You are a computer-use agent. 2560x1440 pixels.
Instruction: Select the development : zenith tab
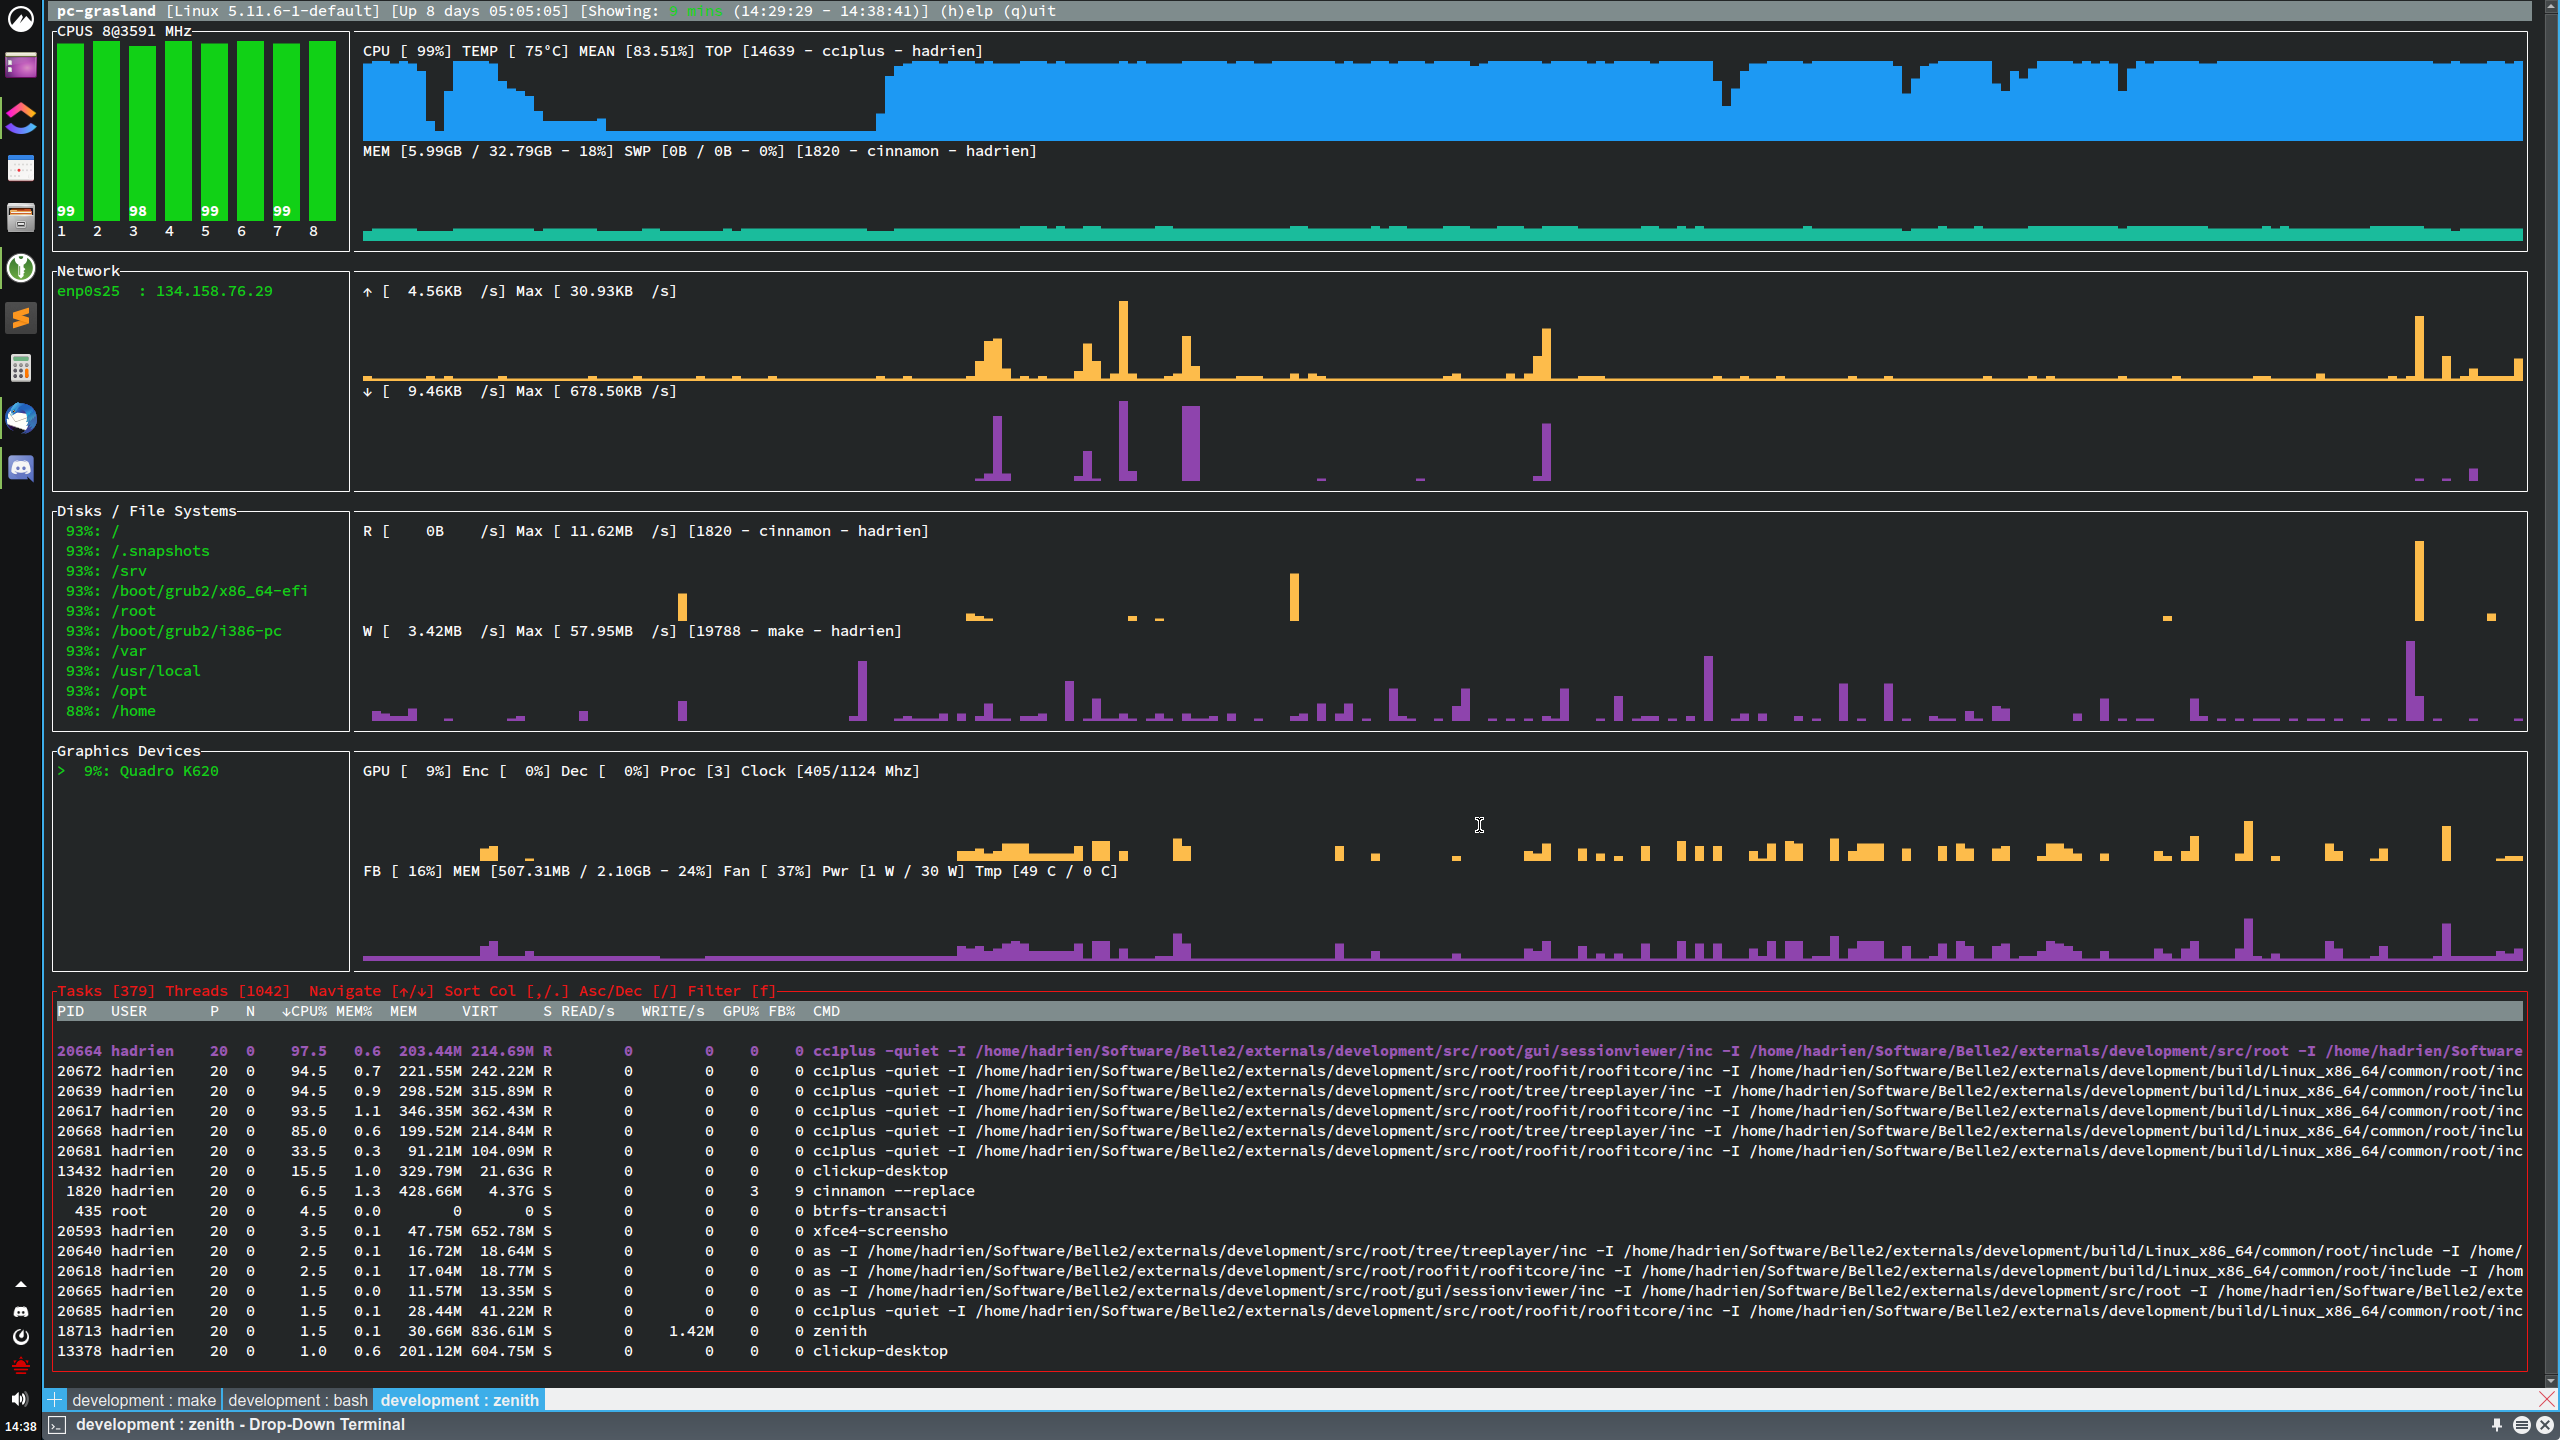(459, 1400)
